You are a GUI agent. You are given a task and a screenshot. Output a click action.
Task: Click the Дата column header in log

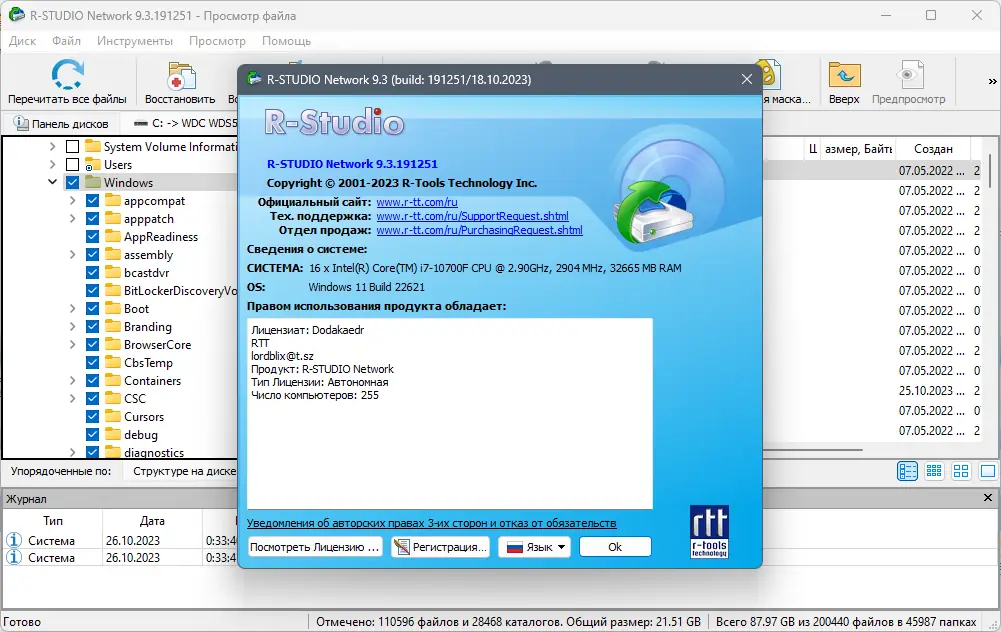[x=152, y=521]
